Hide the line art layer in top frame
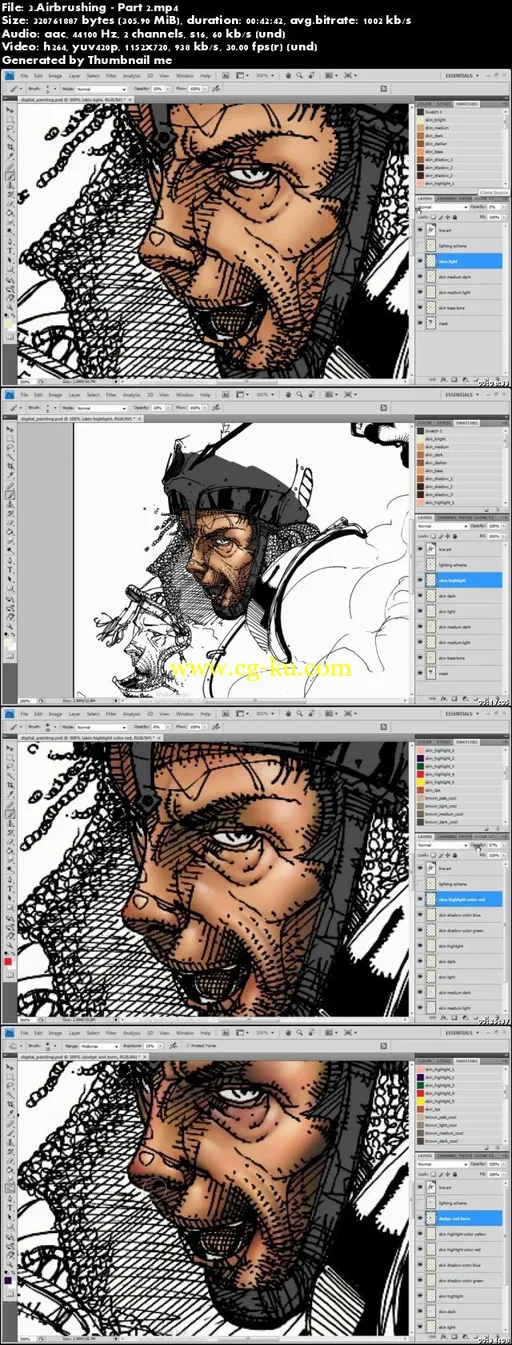The width and height of the screenshot is (512, 1345). [420, 229]
